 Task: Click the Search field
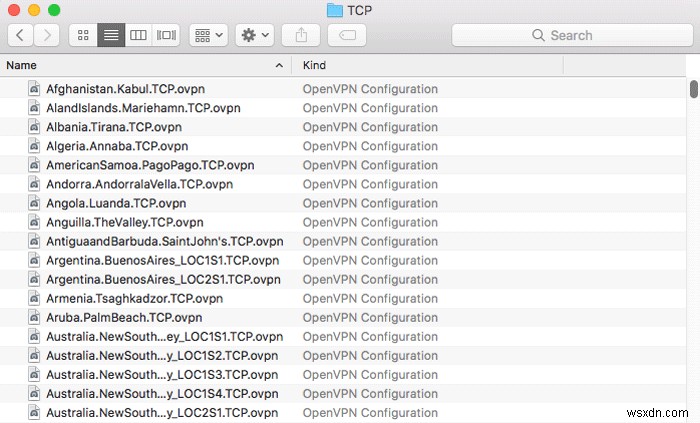[x=572, y=35]
